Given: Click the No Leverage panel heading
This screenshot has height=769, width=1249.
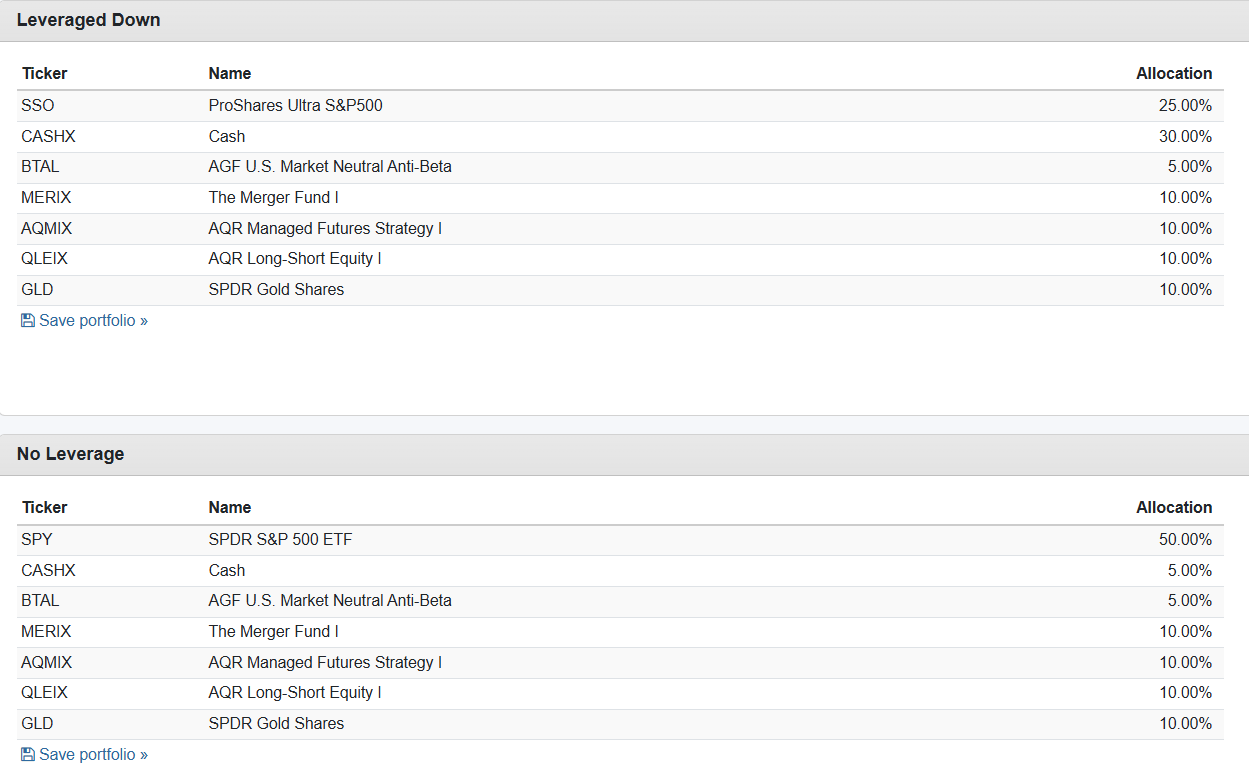Looking at the screenshot, I should [70, 454].
